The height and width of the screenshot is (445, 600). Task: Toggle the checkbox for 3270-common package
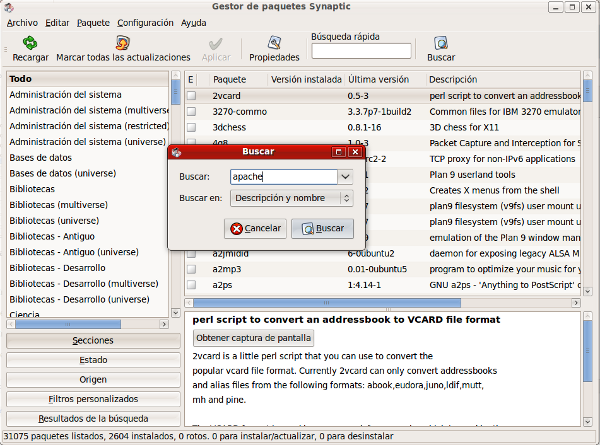(x=191, y=112)
